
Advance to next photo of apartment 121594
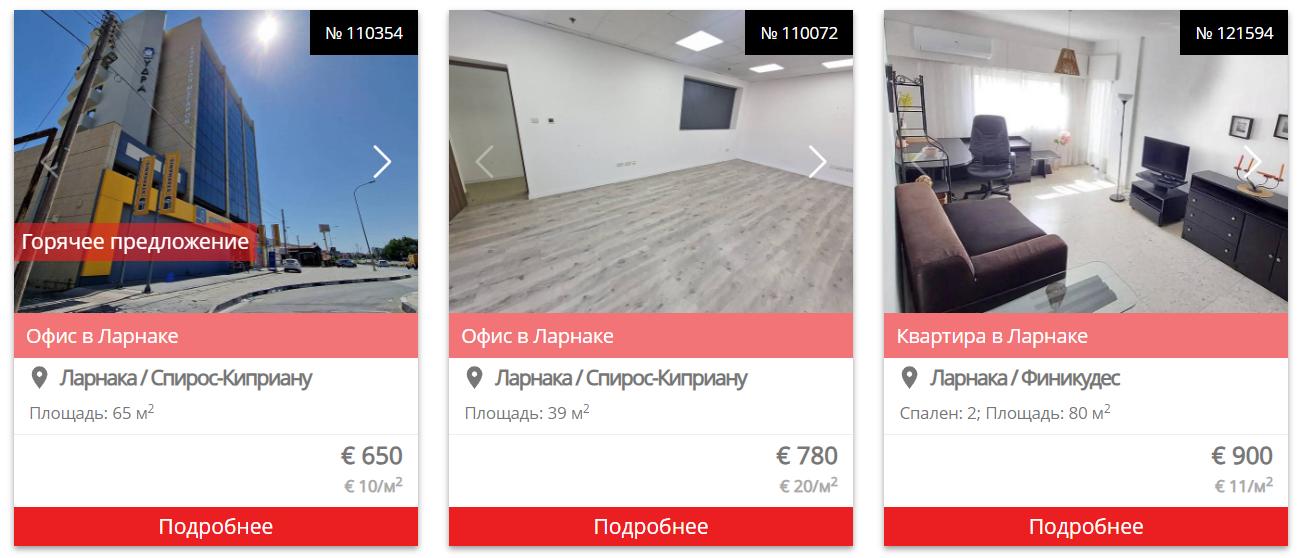click(x=1252, y=162)
